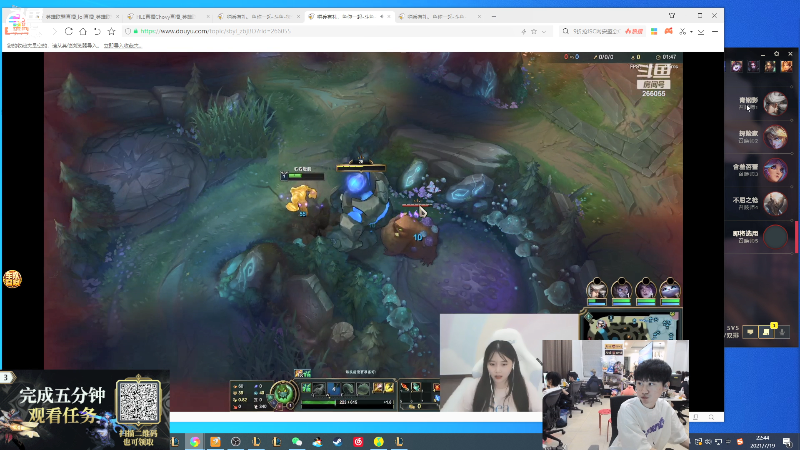Viewport: 800px width, 450px height.
Task: Click the fourth teammate portrait above the minimap
Action: [x=670, y=289]
